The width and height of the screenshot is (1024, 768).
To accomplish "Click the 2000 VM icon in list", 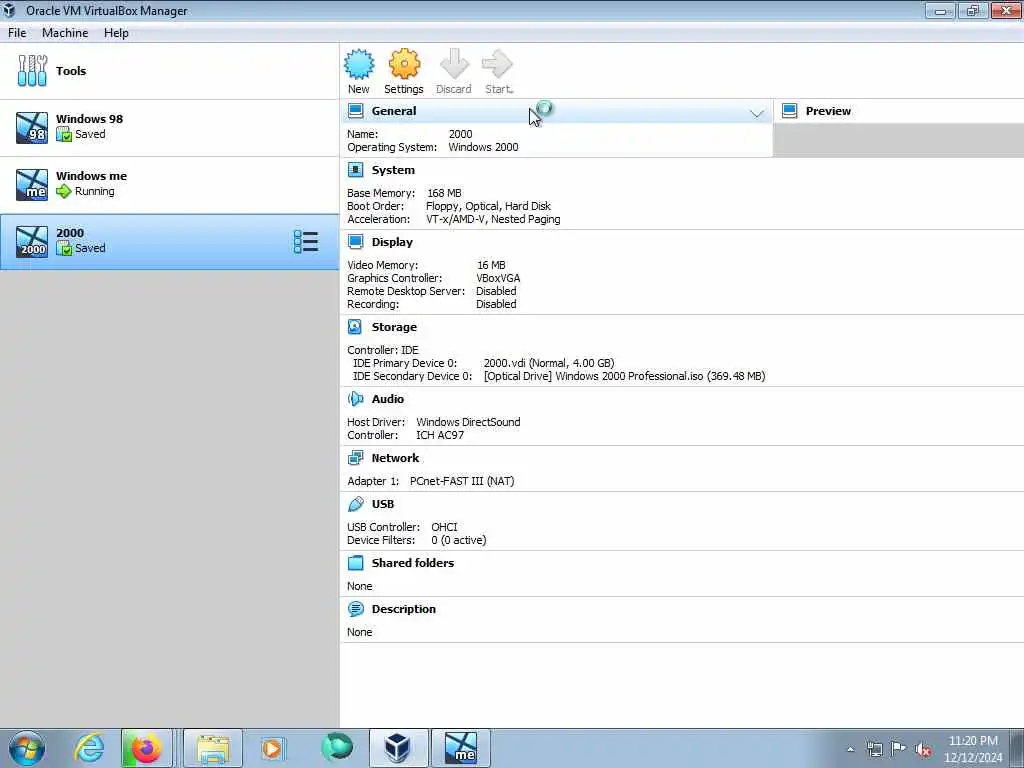I will pyautogui.click(x=32, y=242).
